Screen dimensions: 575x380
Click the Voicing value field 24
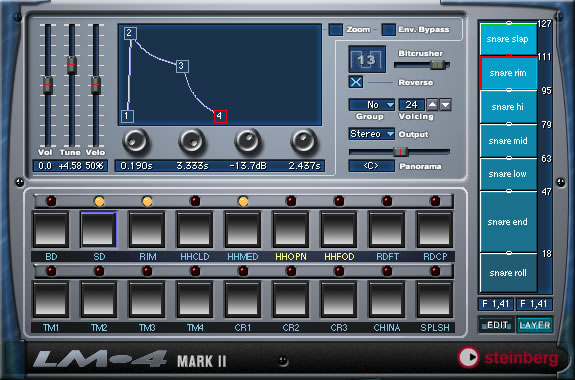coord(411,105)
